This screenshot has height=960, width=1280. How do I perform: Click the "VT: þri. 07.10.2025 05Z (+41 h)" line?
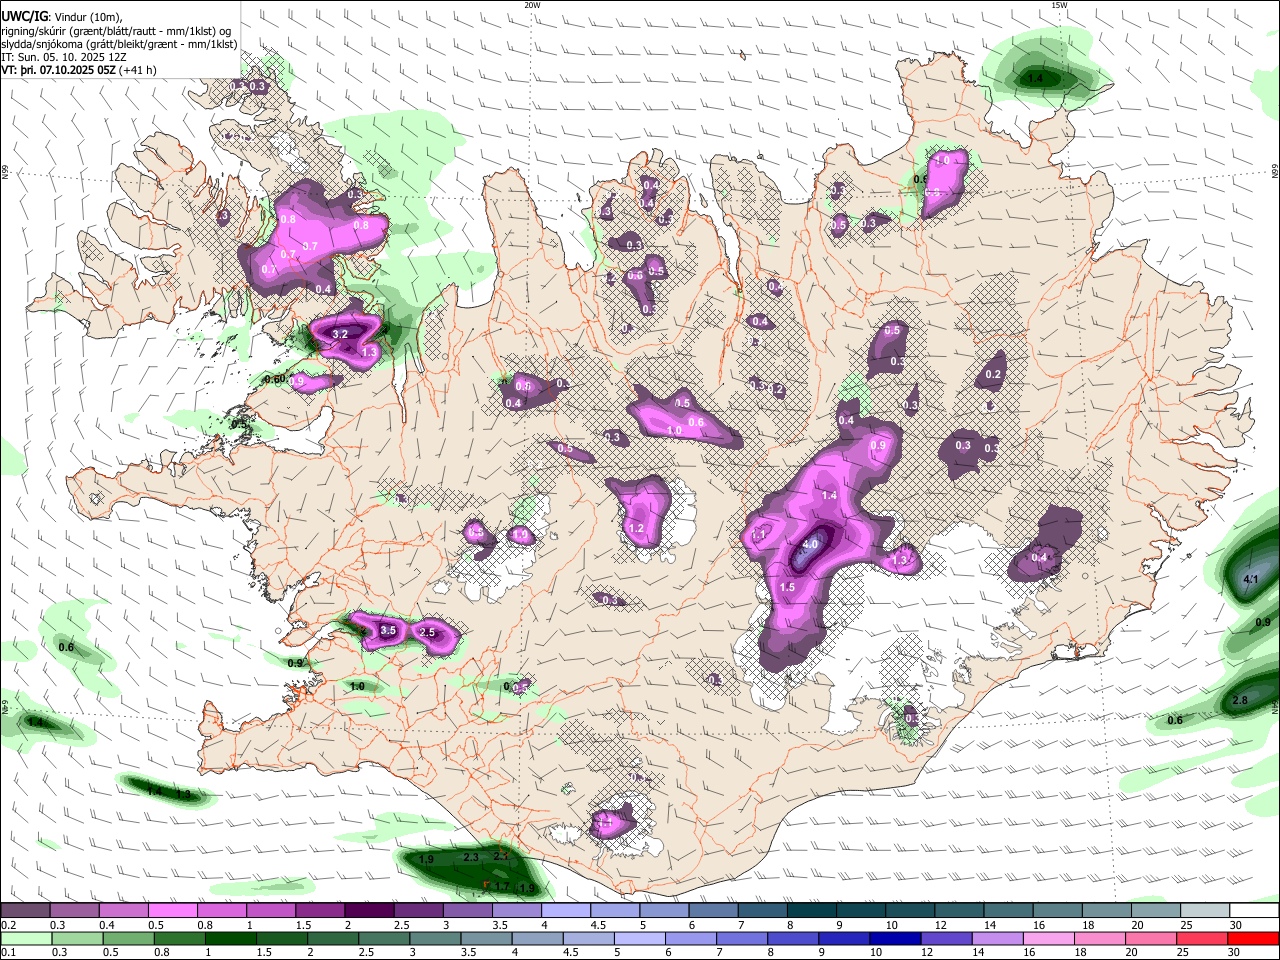click(79, 70)
